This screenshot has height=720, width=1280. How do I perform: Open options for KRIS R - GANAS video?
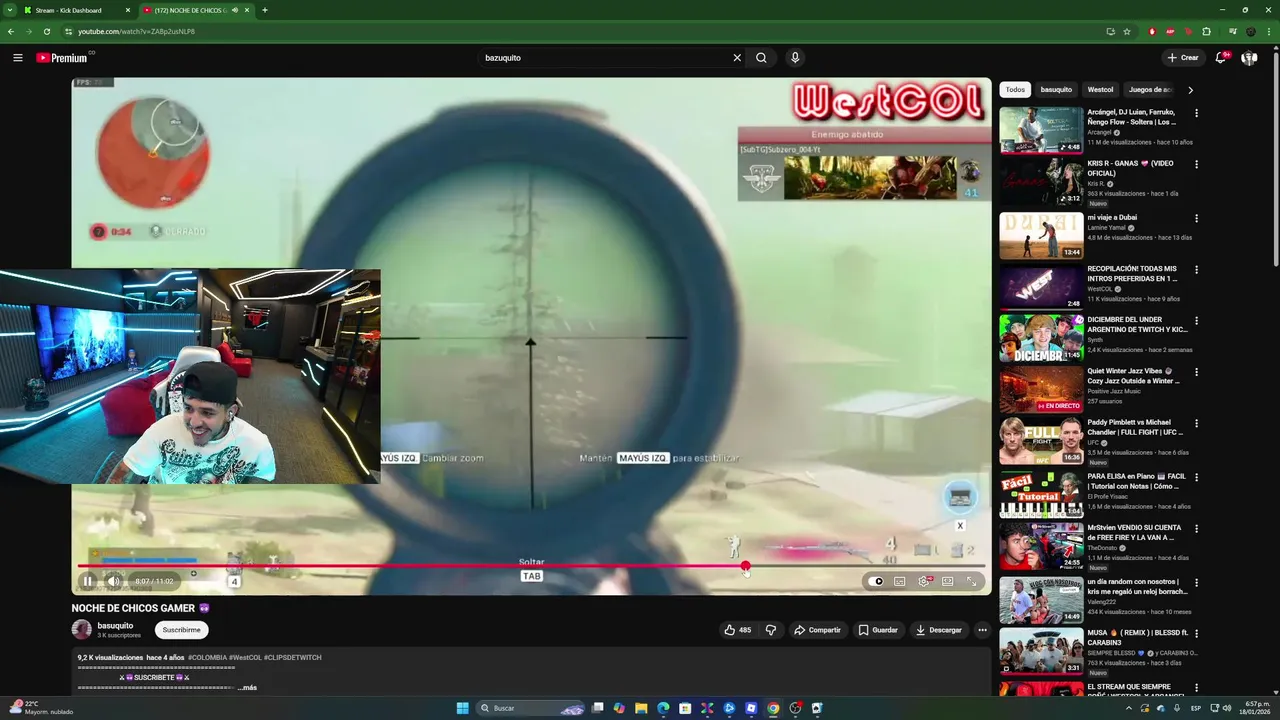(1196, 165)
